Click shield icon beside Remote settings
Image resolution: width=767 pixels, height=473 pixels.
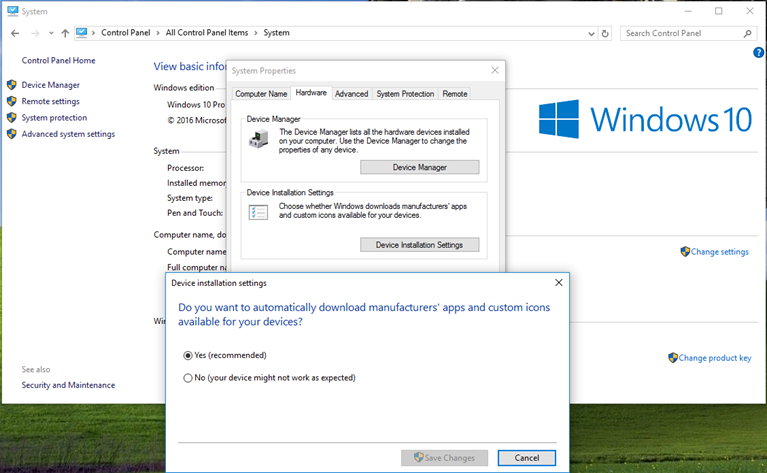(12, 101)
